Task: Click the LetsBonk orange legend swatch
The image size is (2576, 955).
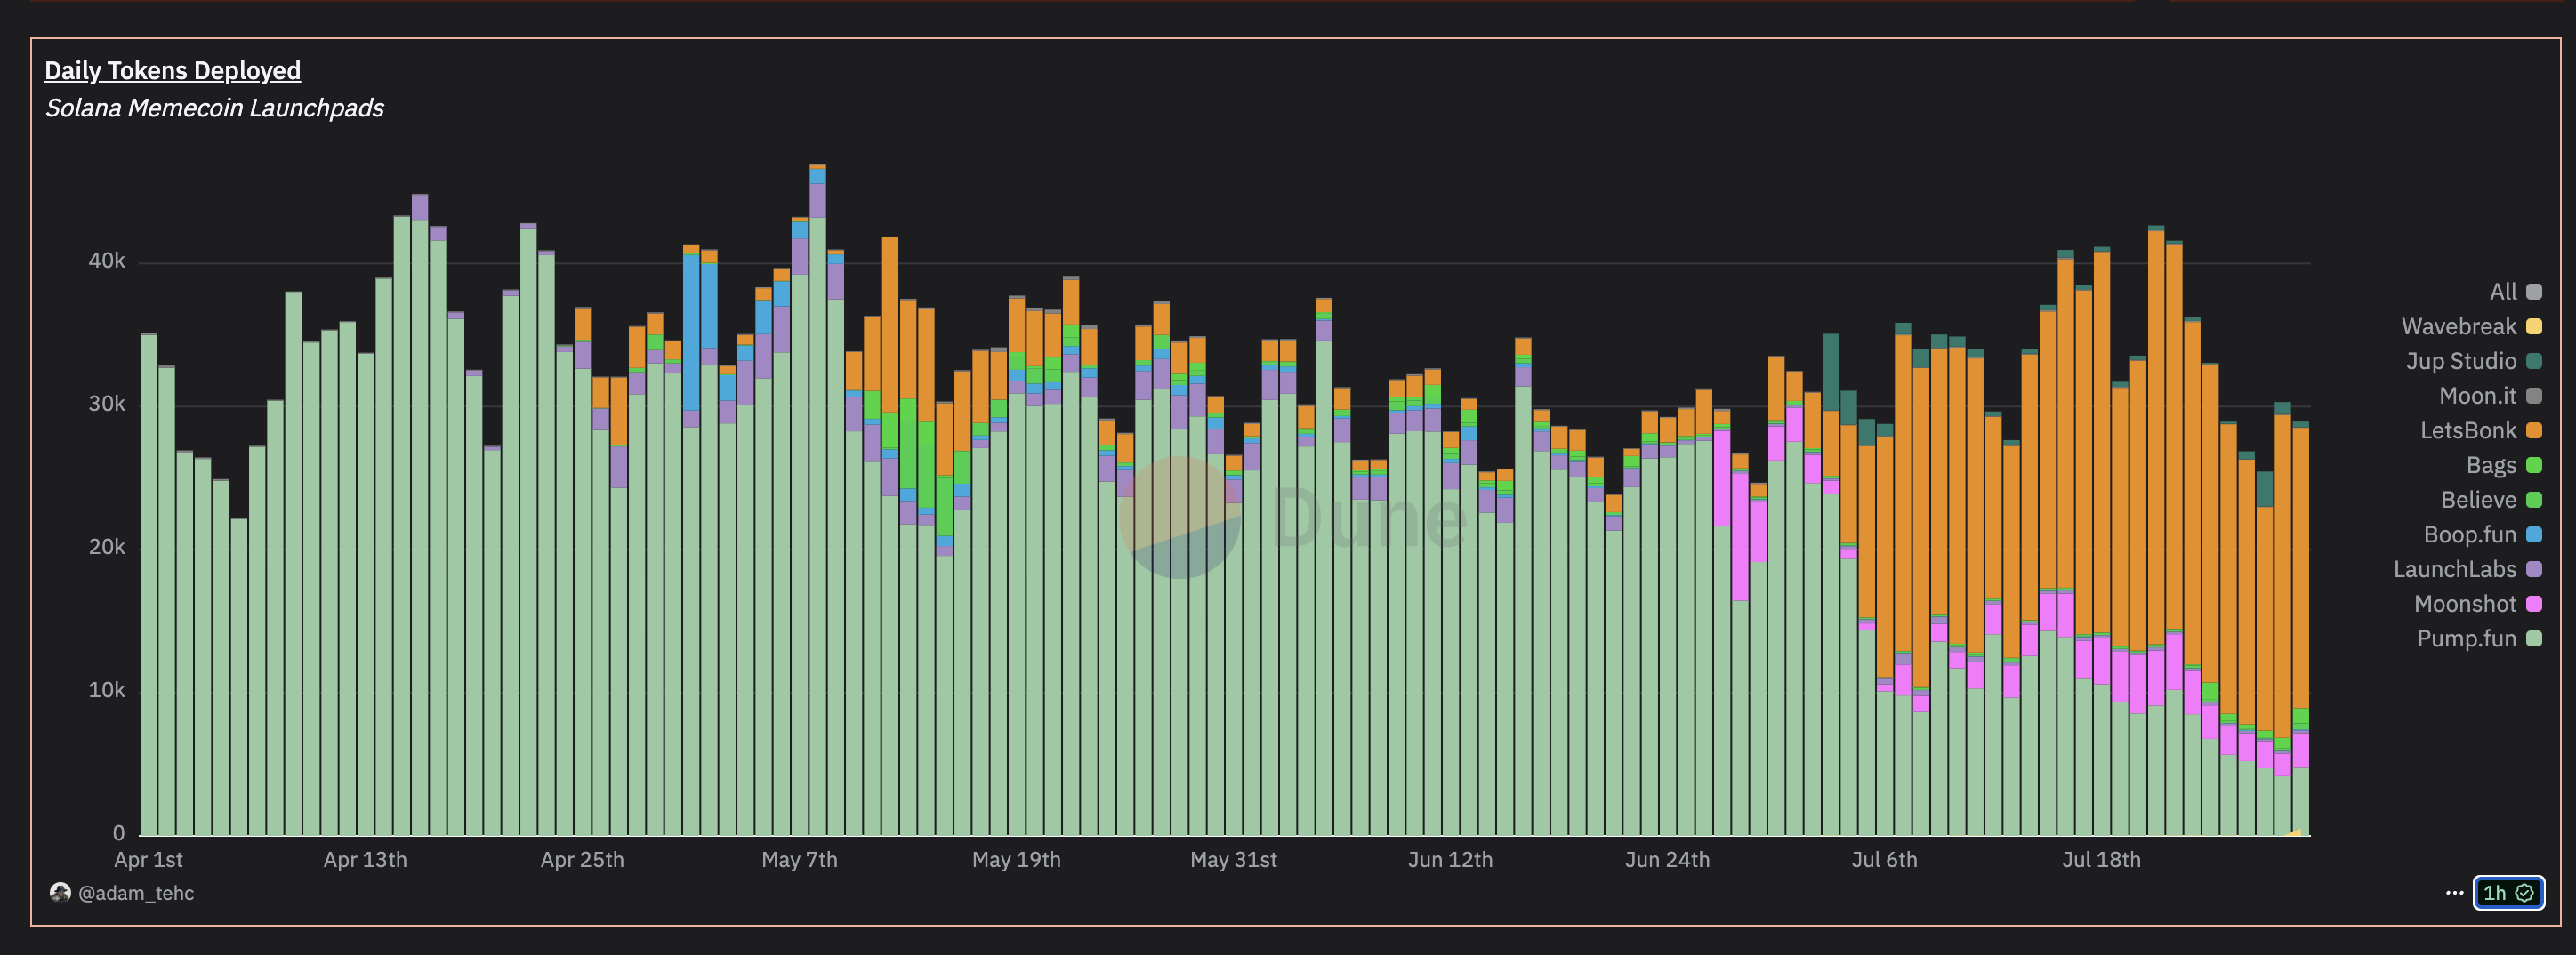Action: (2534, 430)
